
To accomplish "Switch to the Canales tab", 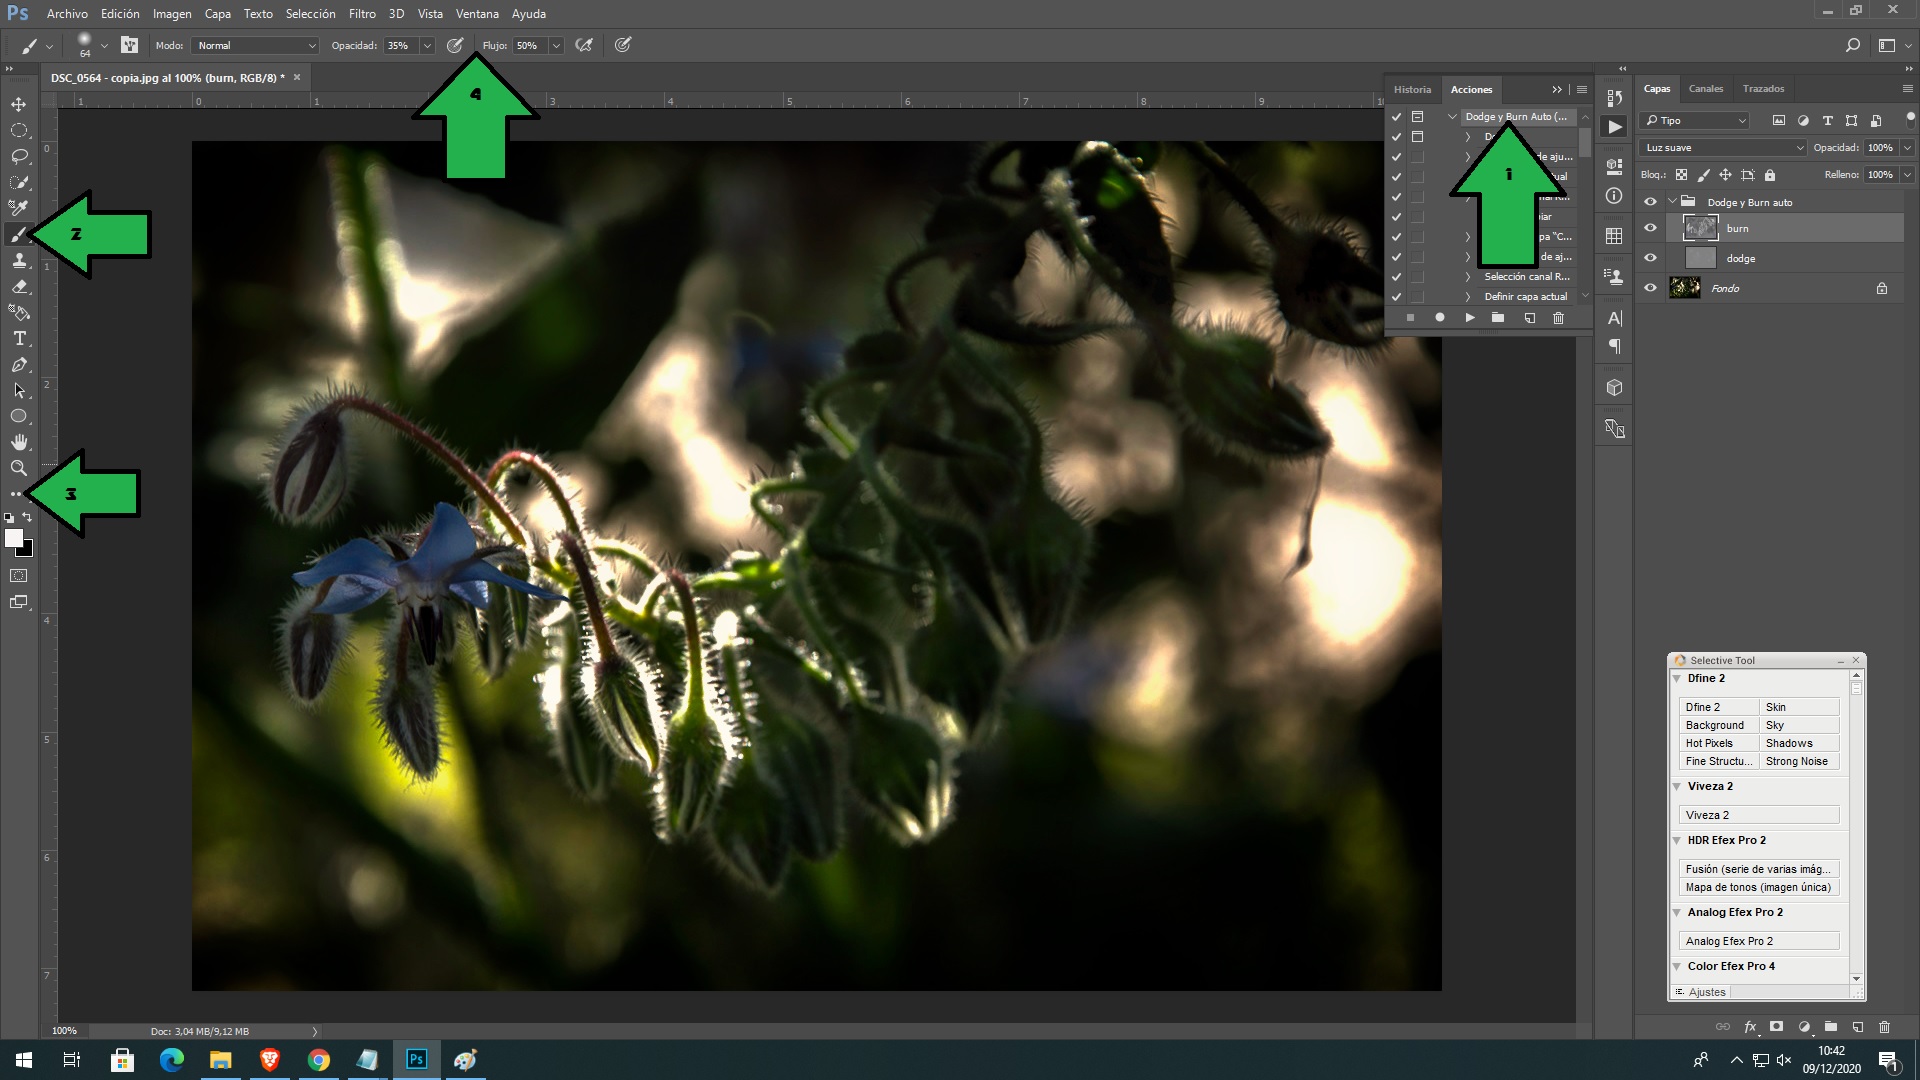I will 1706,88.
